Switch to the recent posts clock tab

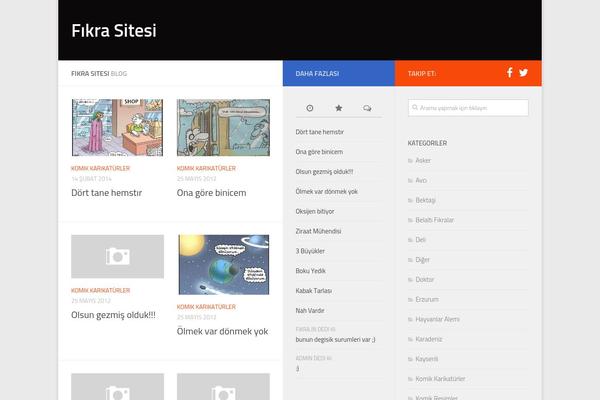(310, 107)
